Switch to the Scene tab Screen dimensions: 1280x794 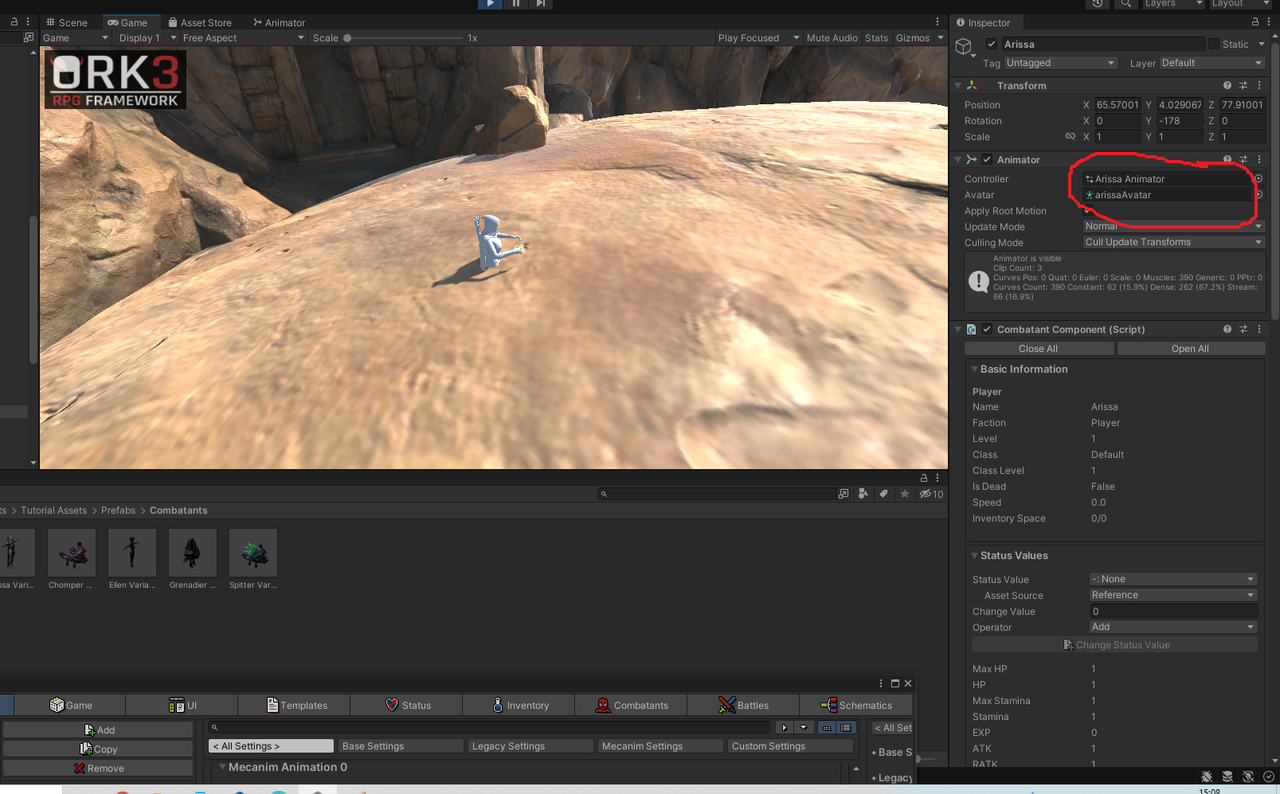pos(66,22)
